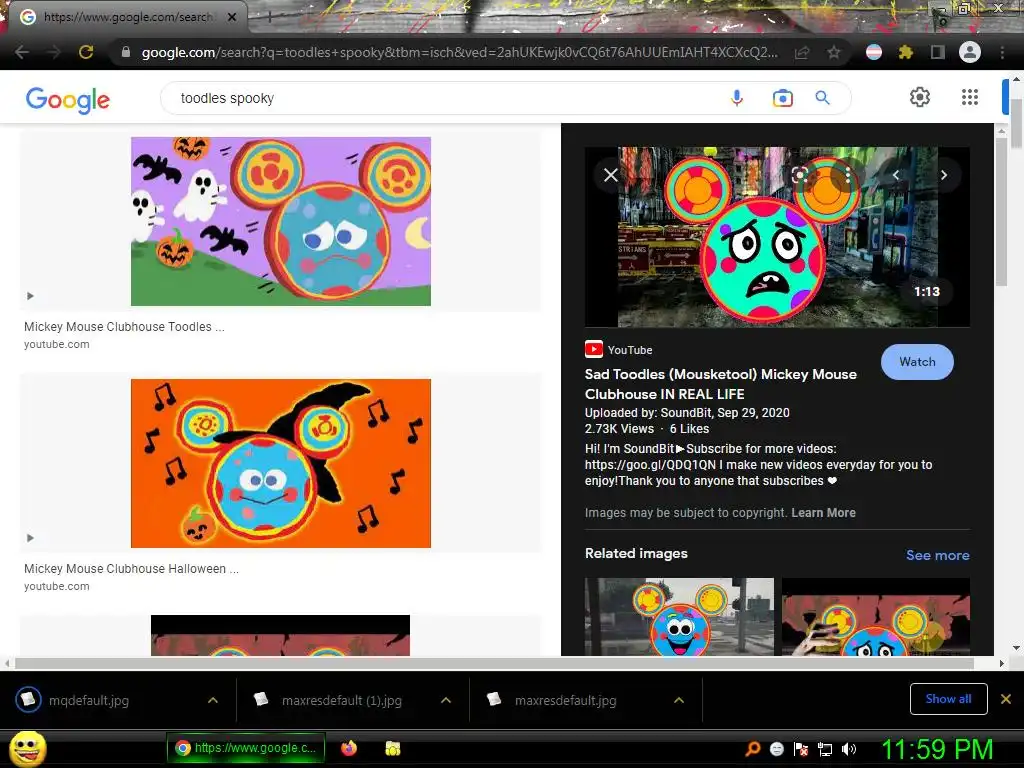Click Mickey Mouse Clubhouse Toodles caption
Image resolution: width=1024 pixels, height=768 pixels.
[x=124, y=327]
